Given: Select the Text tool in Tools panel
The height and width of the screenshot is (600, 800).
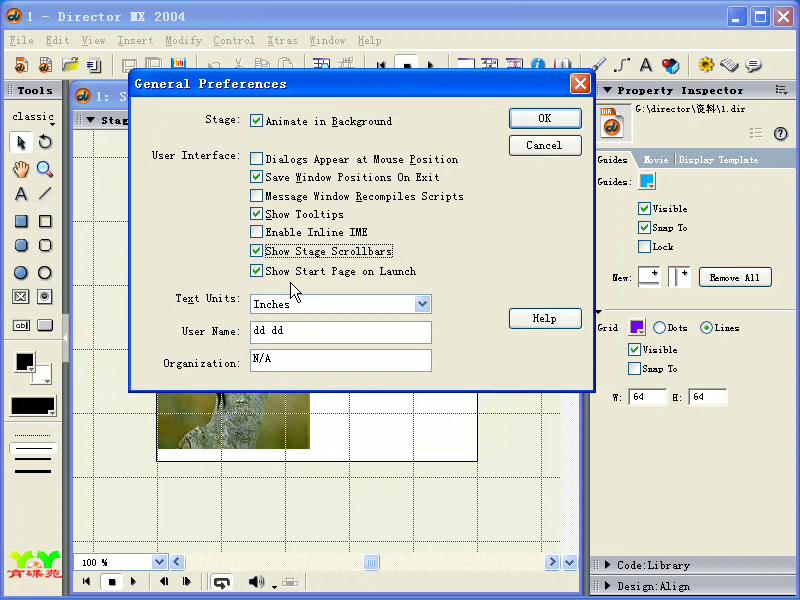Looking at the screenshot, I should (21, 194).
